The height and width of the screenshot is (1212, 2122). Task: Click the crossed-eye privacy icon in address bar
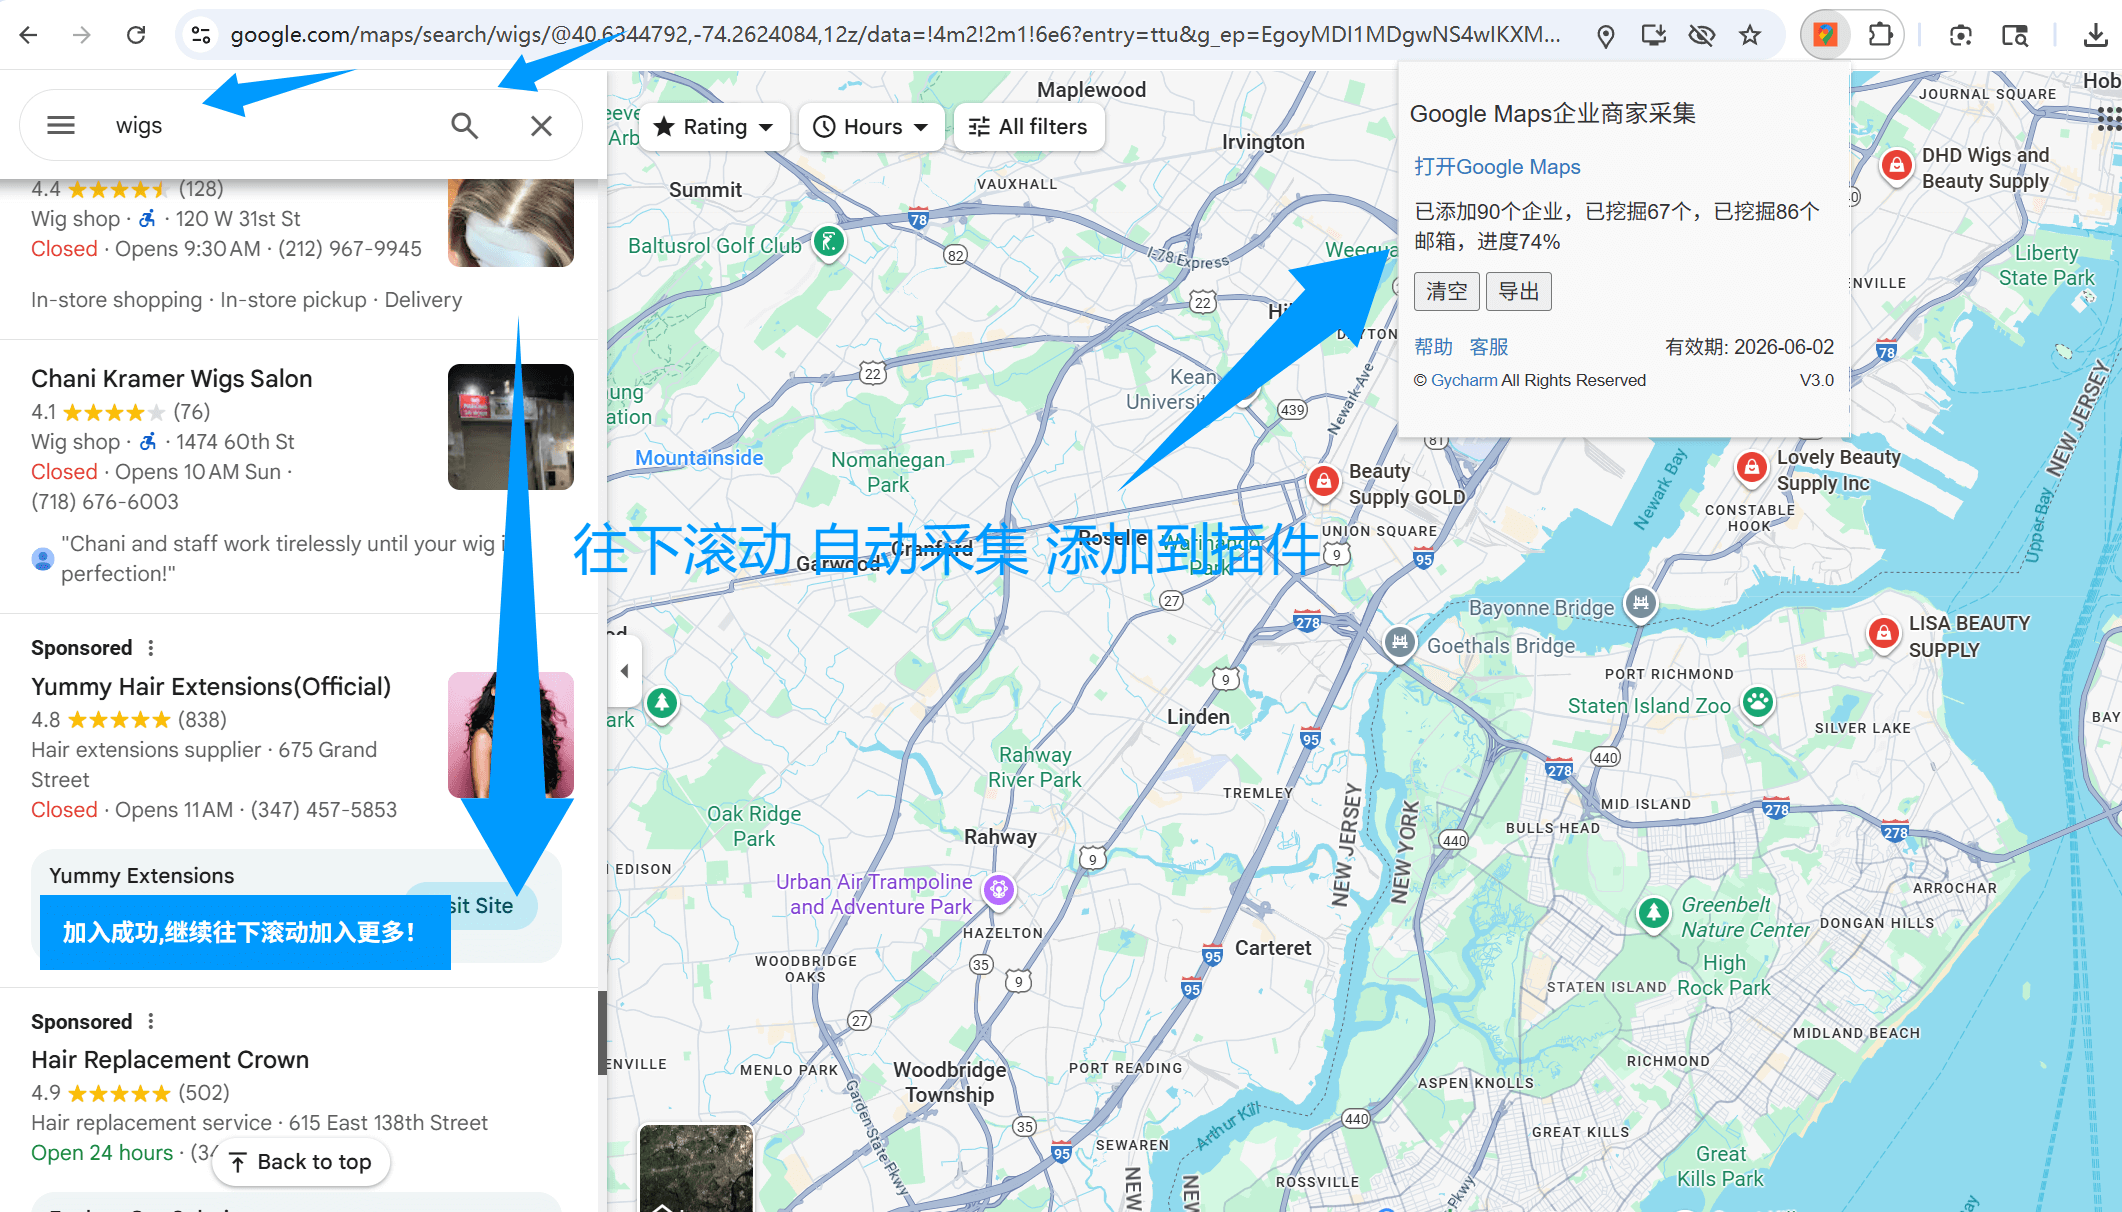[1701, 36]
